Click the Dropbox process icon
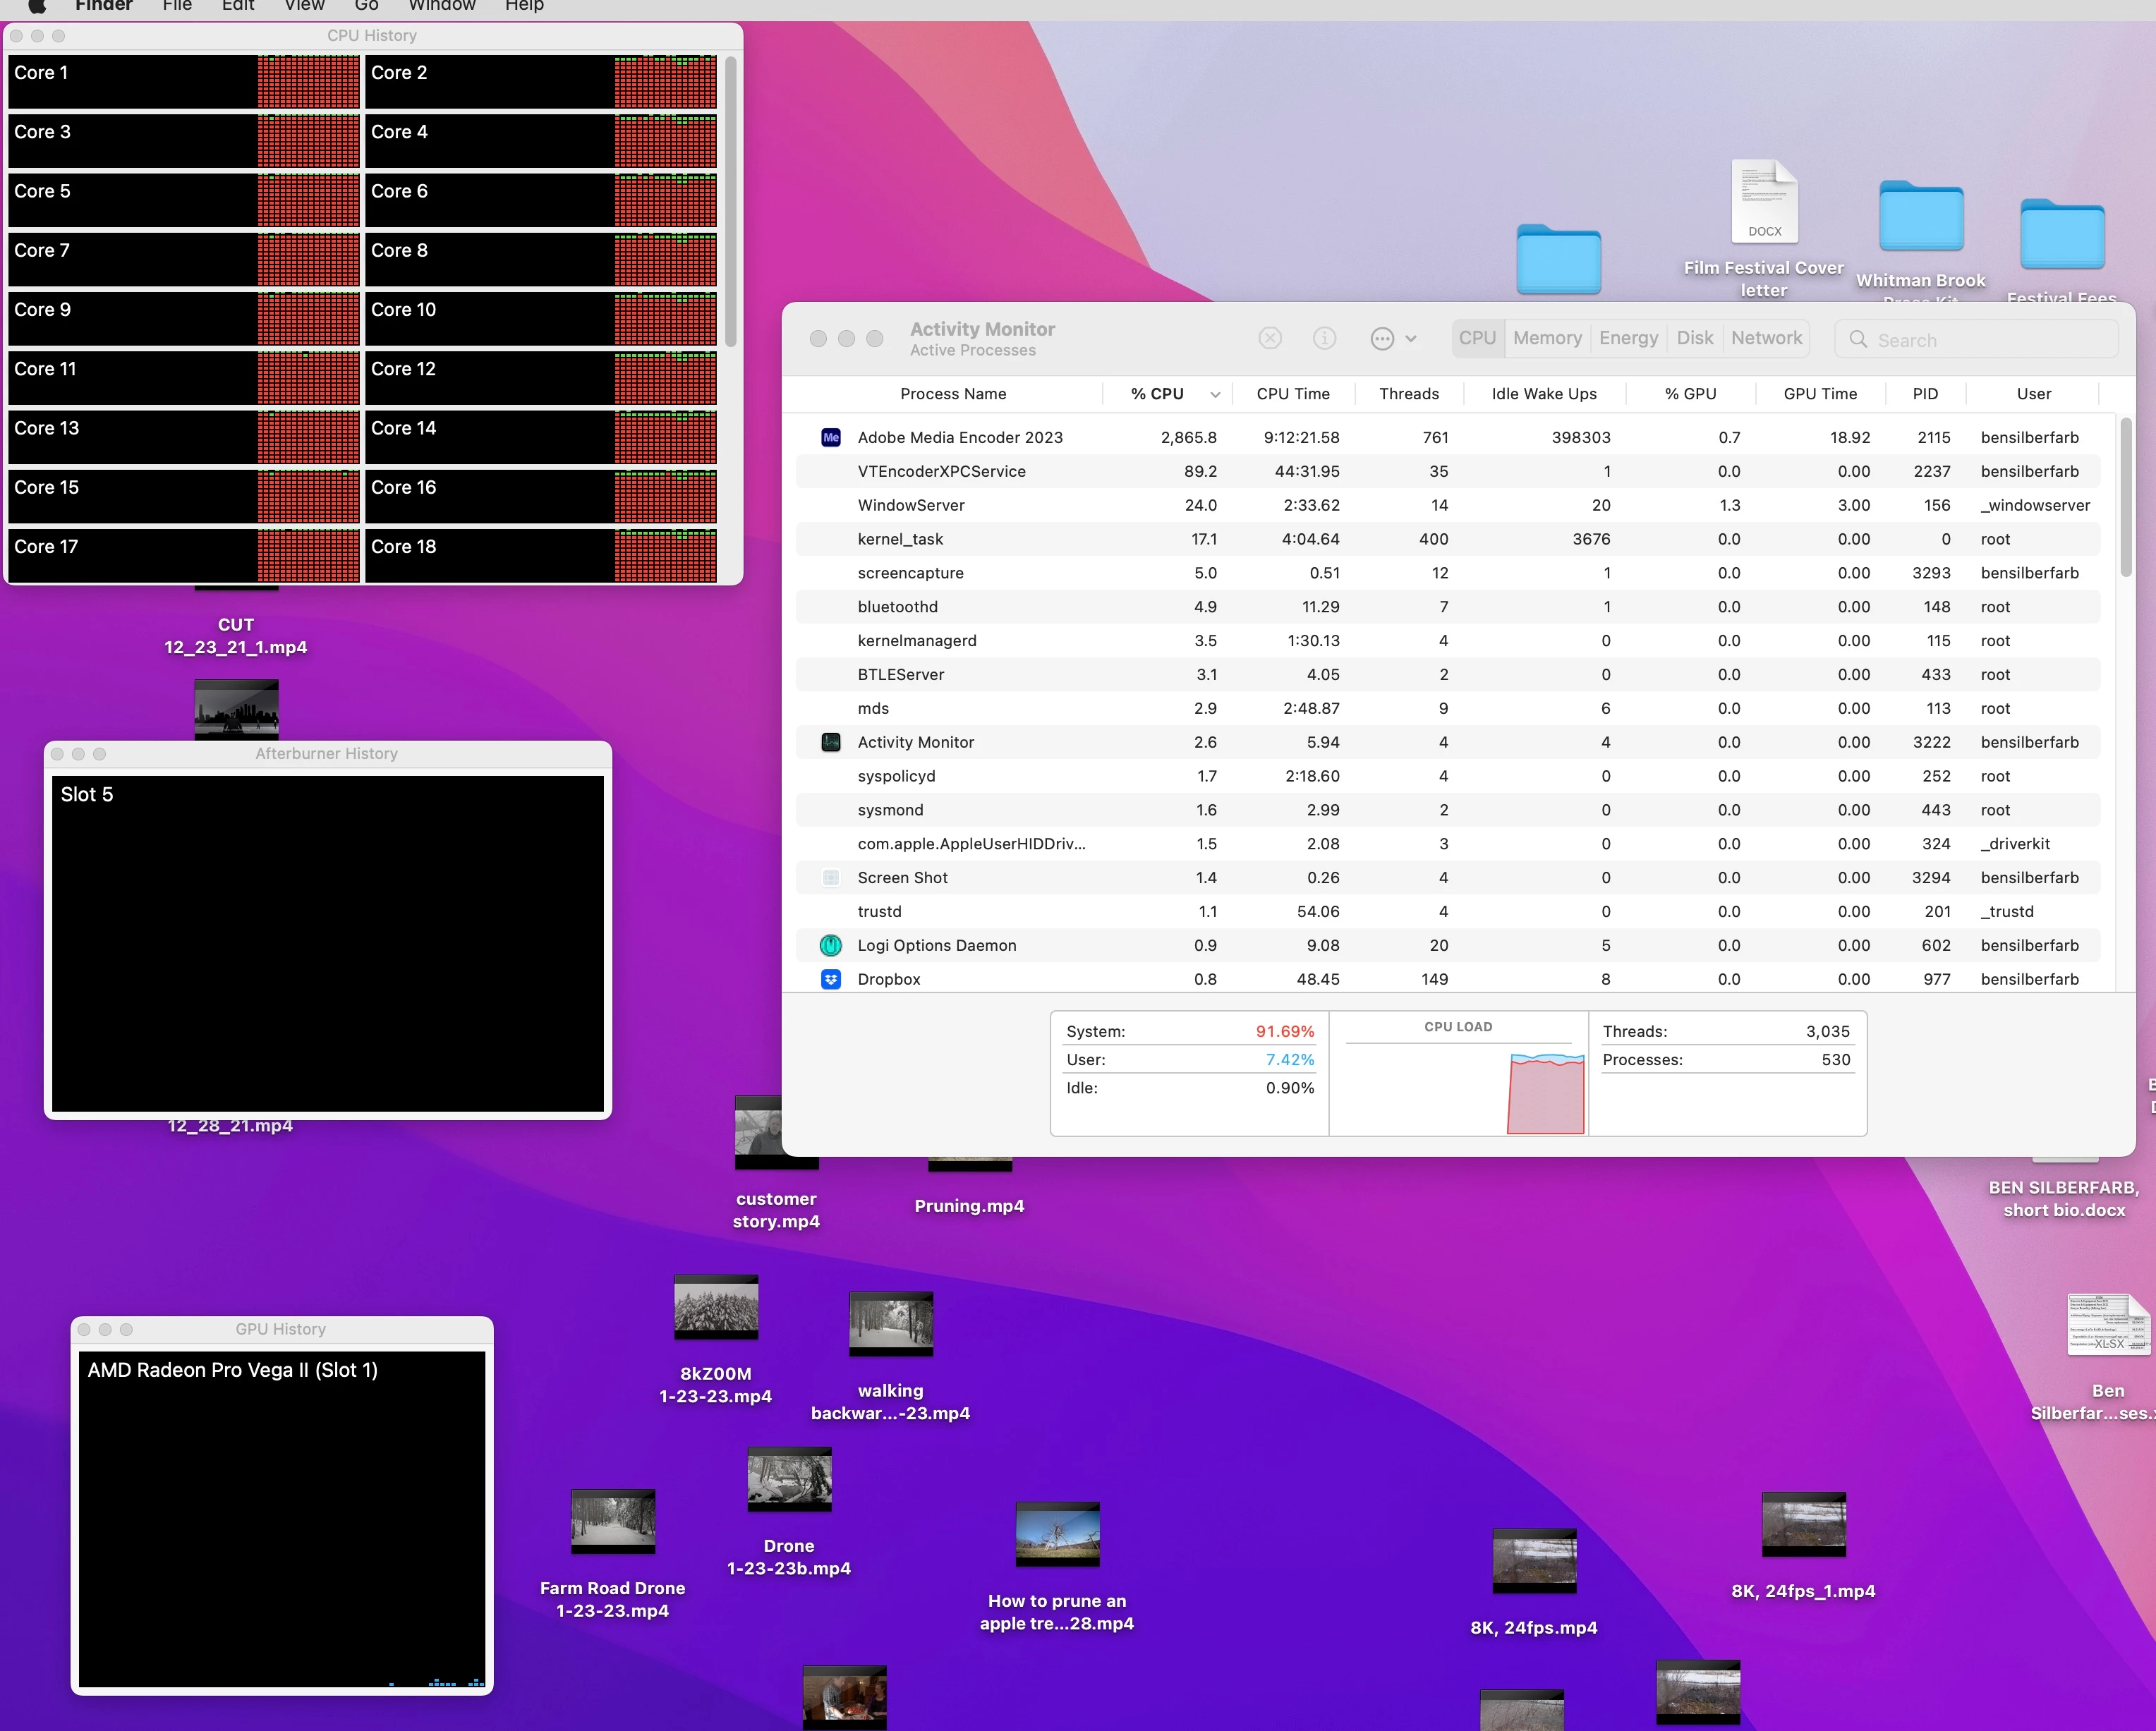The image size is (2156, 1731). pos(831,979)
